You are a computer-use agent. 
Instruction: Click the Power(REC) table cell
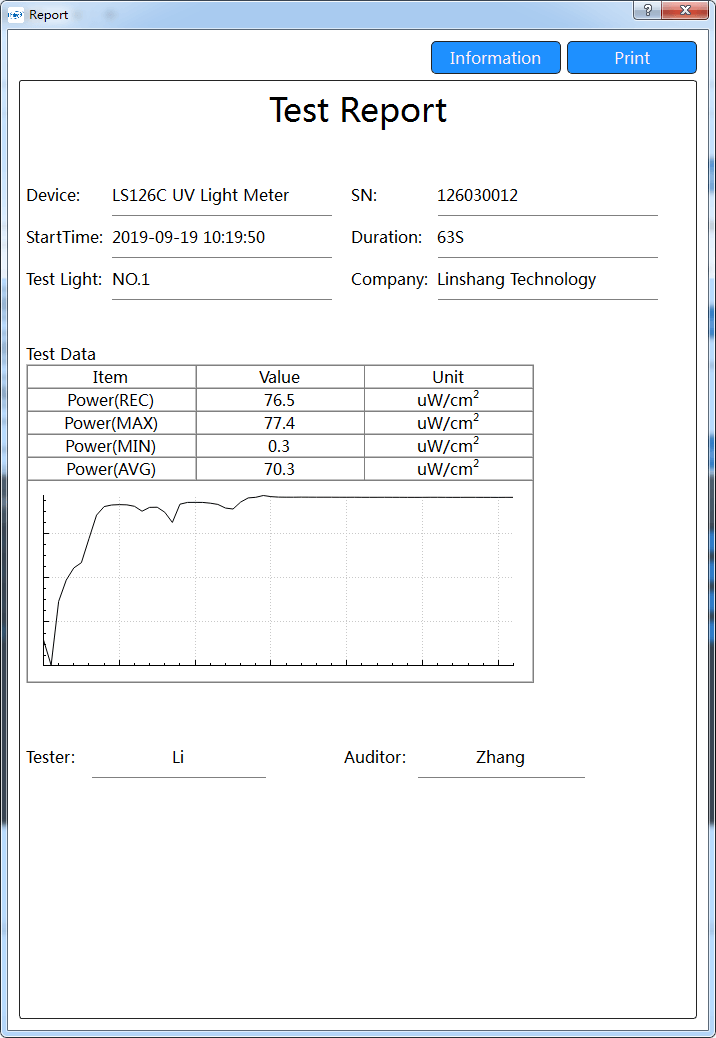111,400
